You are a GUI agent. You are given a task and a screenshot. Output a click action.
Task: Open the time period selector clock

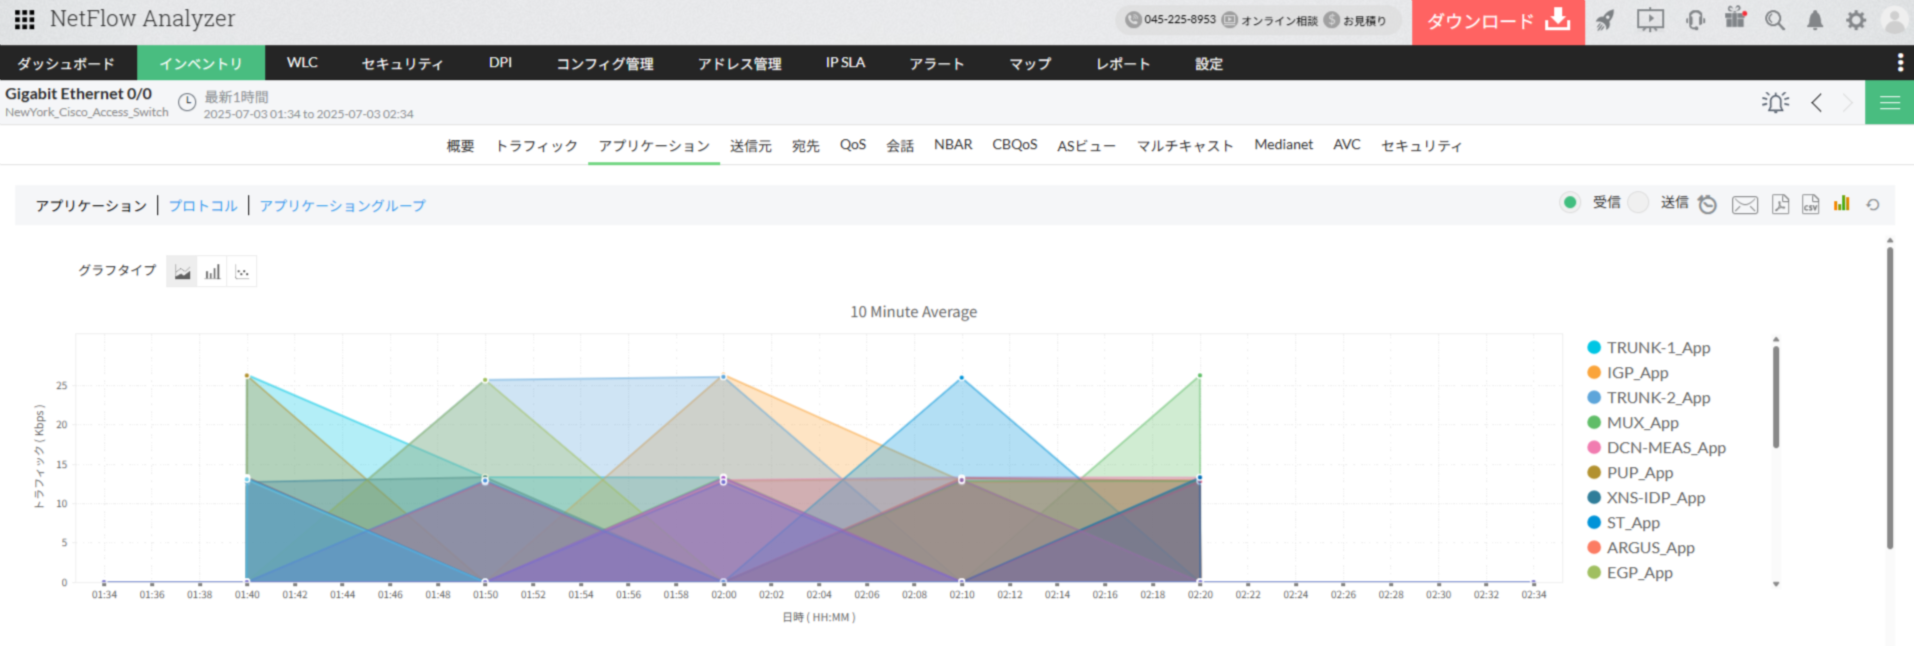187,102
